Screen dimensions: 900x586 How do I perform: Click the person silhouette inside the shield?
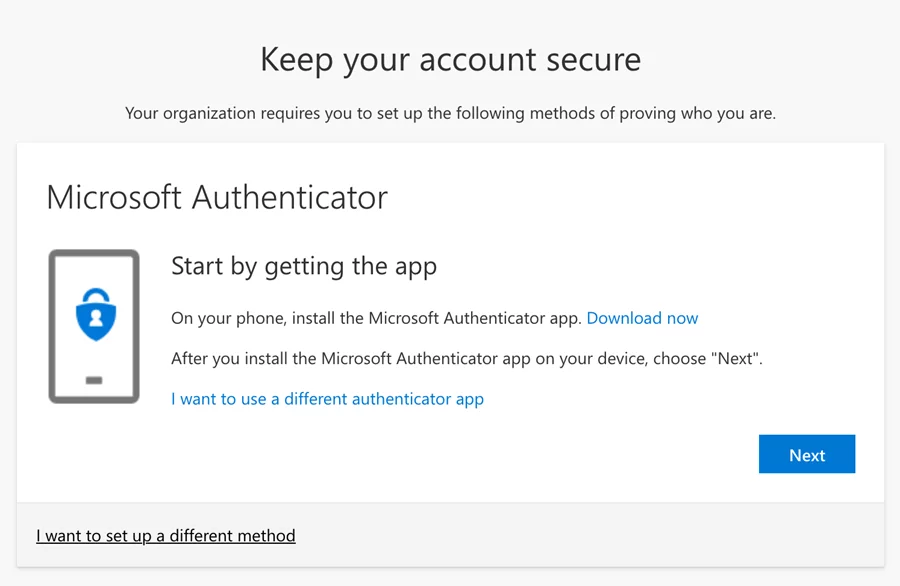coord(96,319)
